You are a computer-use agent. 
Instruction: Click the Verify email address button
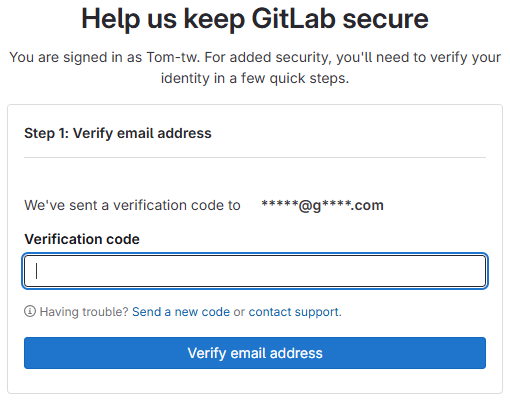(255, 353)
